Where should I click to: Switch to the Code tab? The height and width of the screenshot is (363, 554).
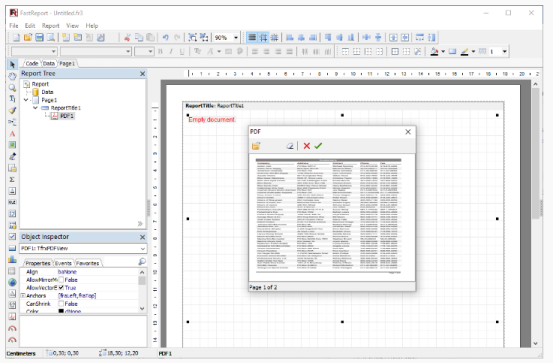(x=31, y=64)
